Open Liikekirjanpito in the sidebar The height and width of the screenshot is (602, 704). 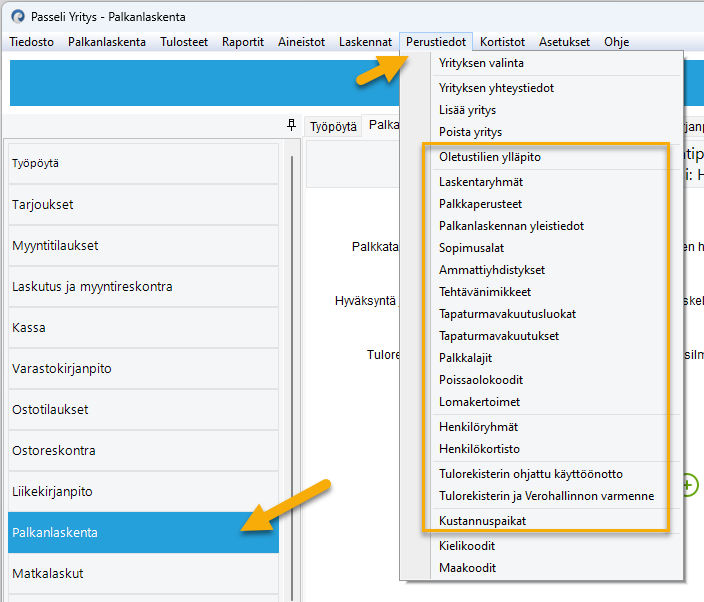pyautogui.click(x=52, y=492)
